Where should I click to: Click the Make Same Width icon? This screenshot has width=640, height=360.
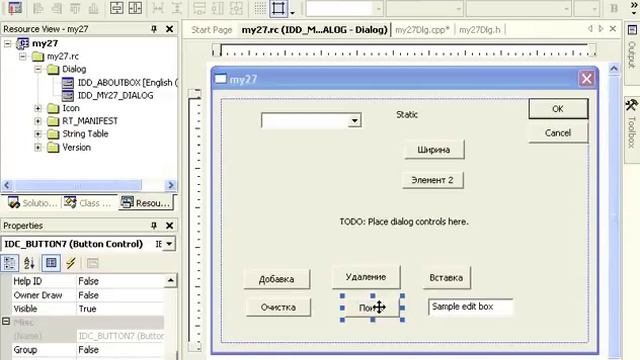click(199, 8)
